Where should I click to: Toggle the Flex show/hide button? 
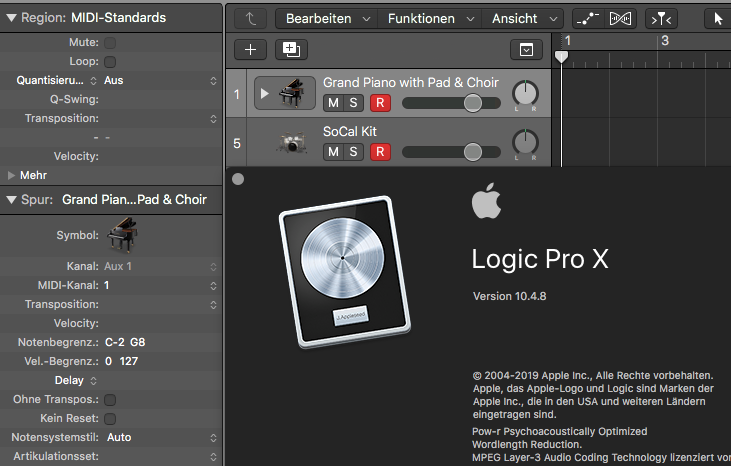621,19
